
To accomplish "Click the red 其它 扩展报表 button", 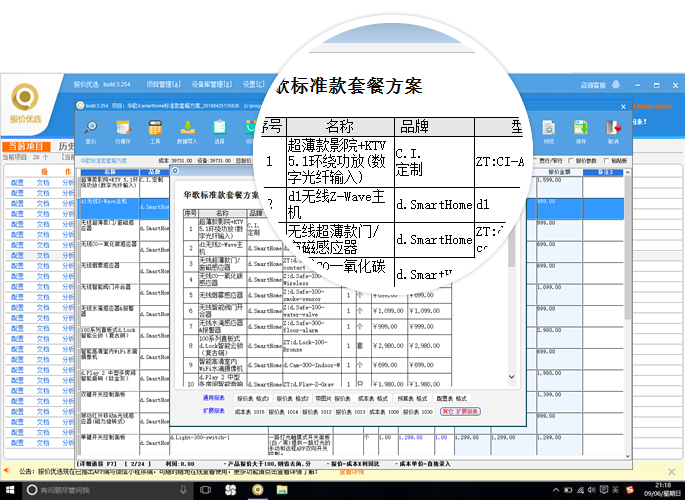I will (x=460, y=411).
